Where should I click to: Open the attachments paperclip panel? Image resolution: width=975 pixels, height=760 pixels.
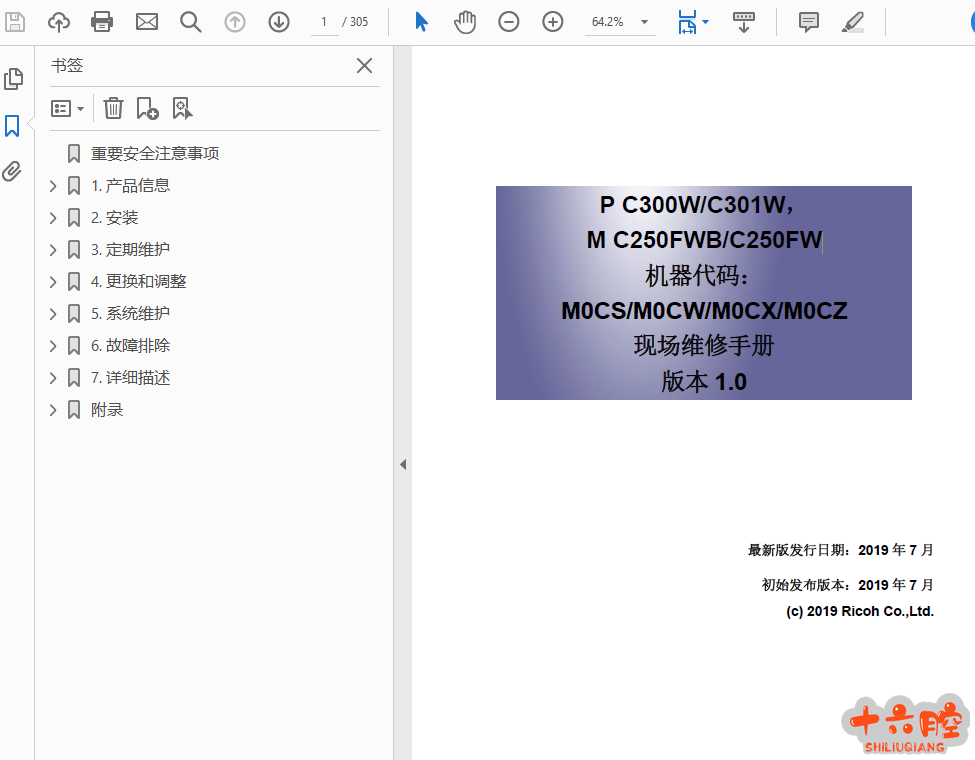pos(12,171)
